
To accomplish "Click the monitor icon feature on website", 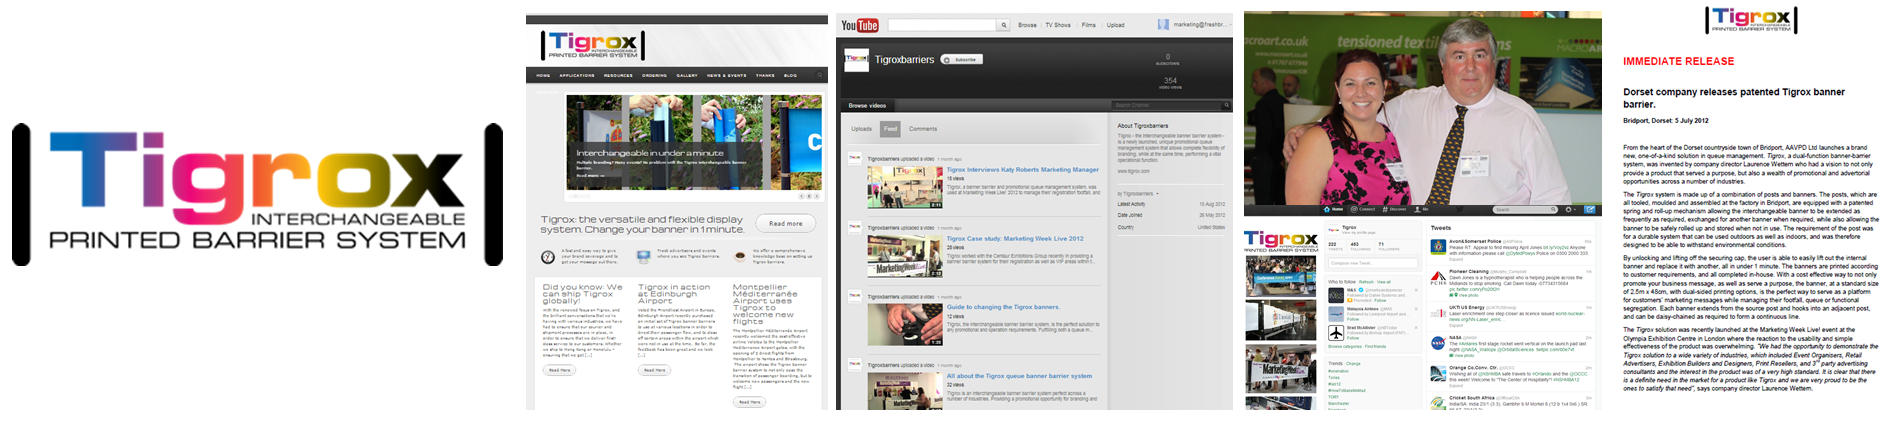I will (645, 257).
